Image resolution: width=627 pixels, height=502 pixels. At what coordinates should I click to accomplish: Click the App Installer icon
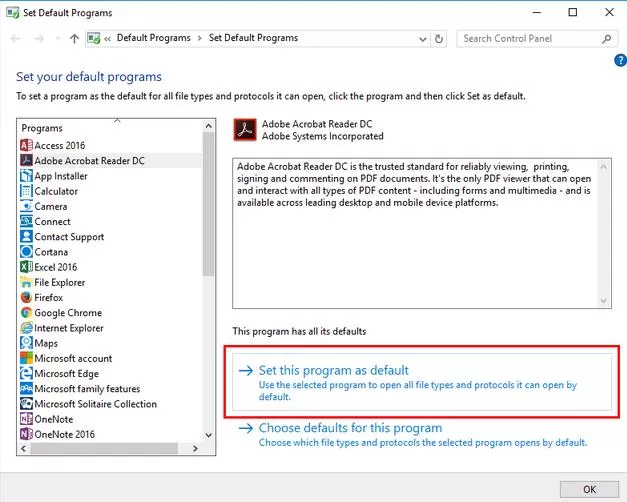point(26,176)
